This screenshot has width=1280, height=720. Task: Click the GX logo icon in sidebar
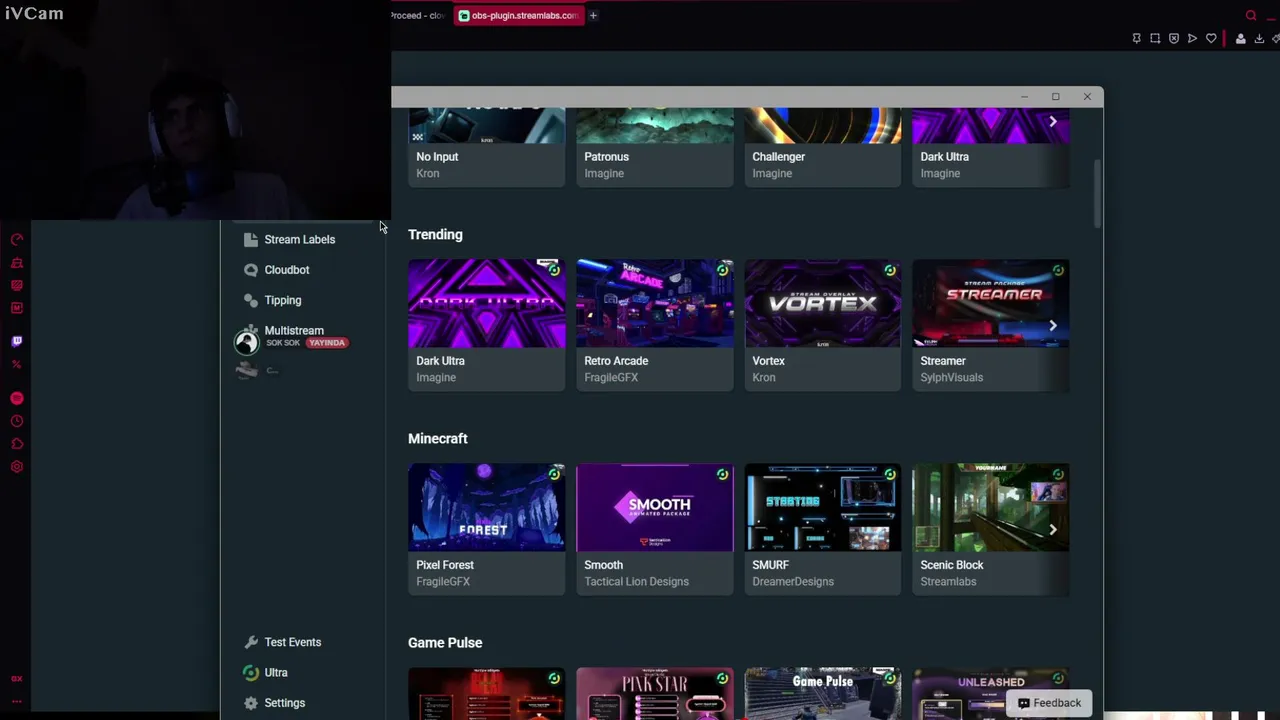[x=17, y=678]
